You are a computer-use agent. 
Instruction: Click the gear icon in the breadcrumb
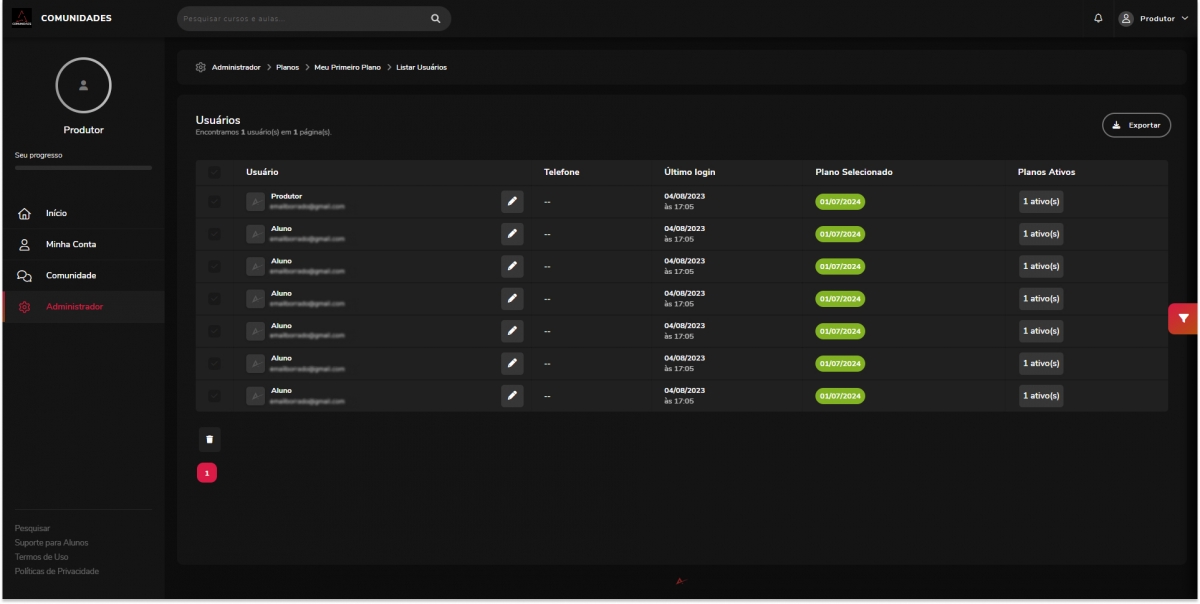201,67
